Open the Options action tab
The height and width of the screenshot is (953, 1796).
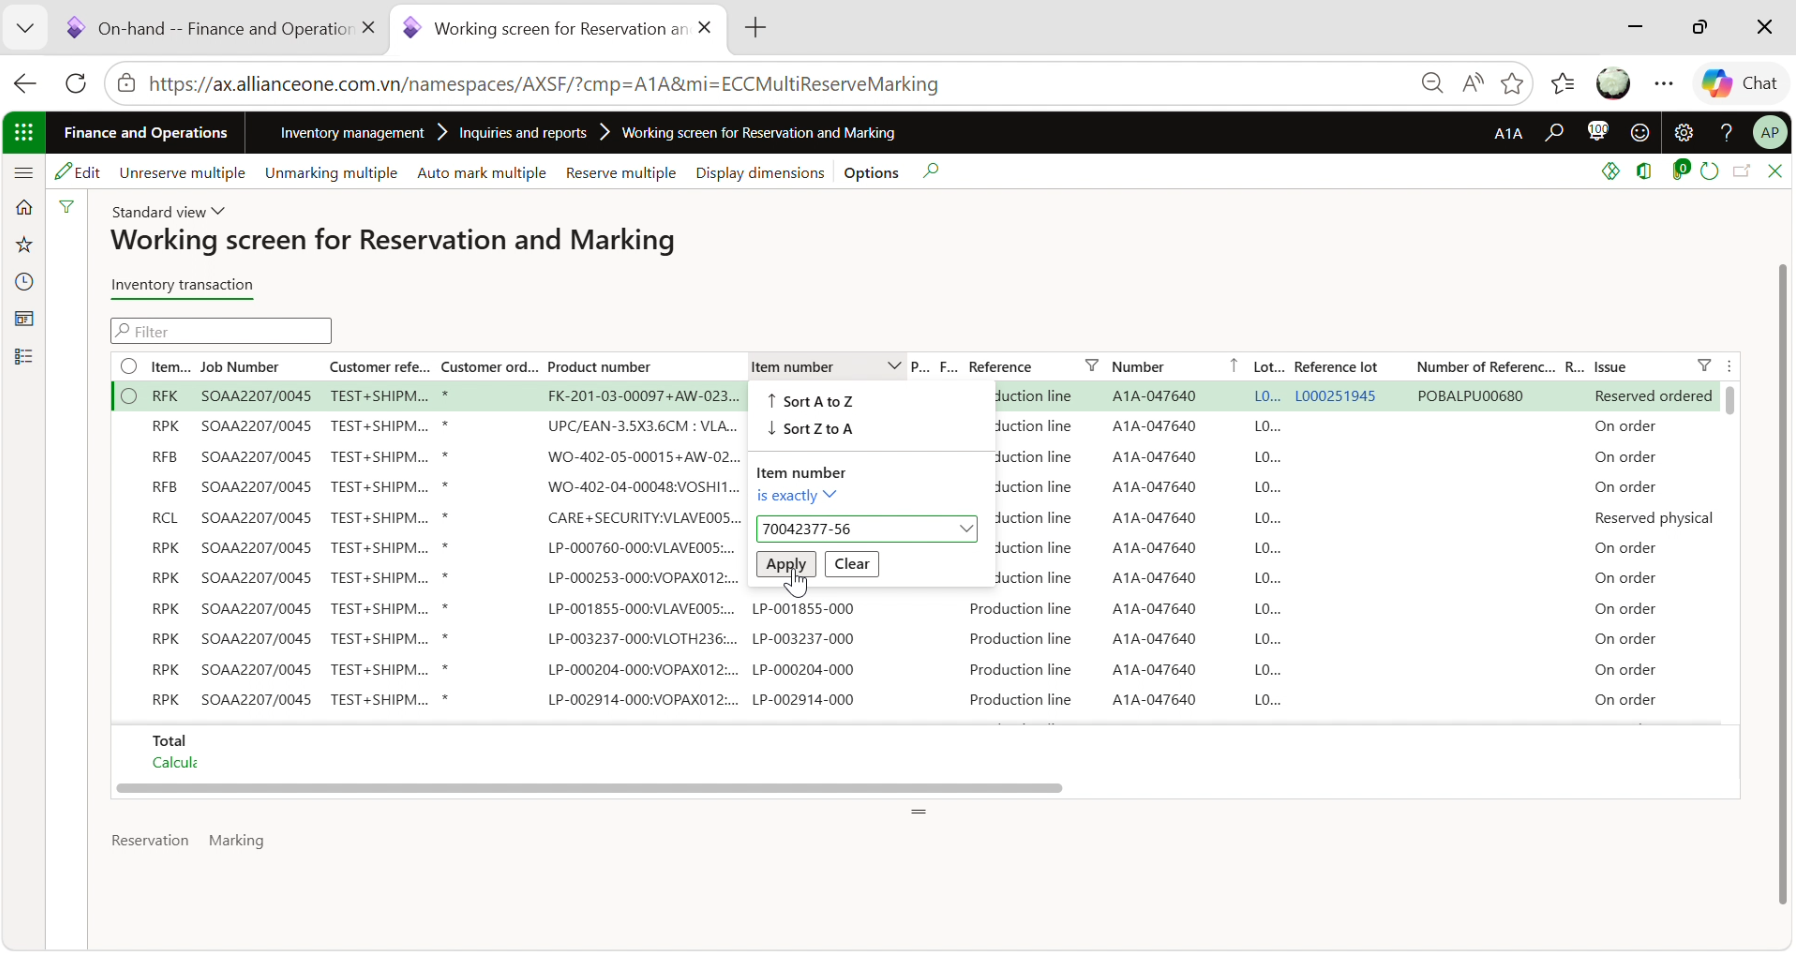coord(871,172)
